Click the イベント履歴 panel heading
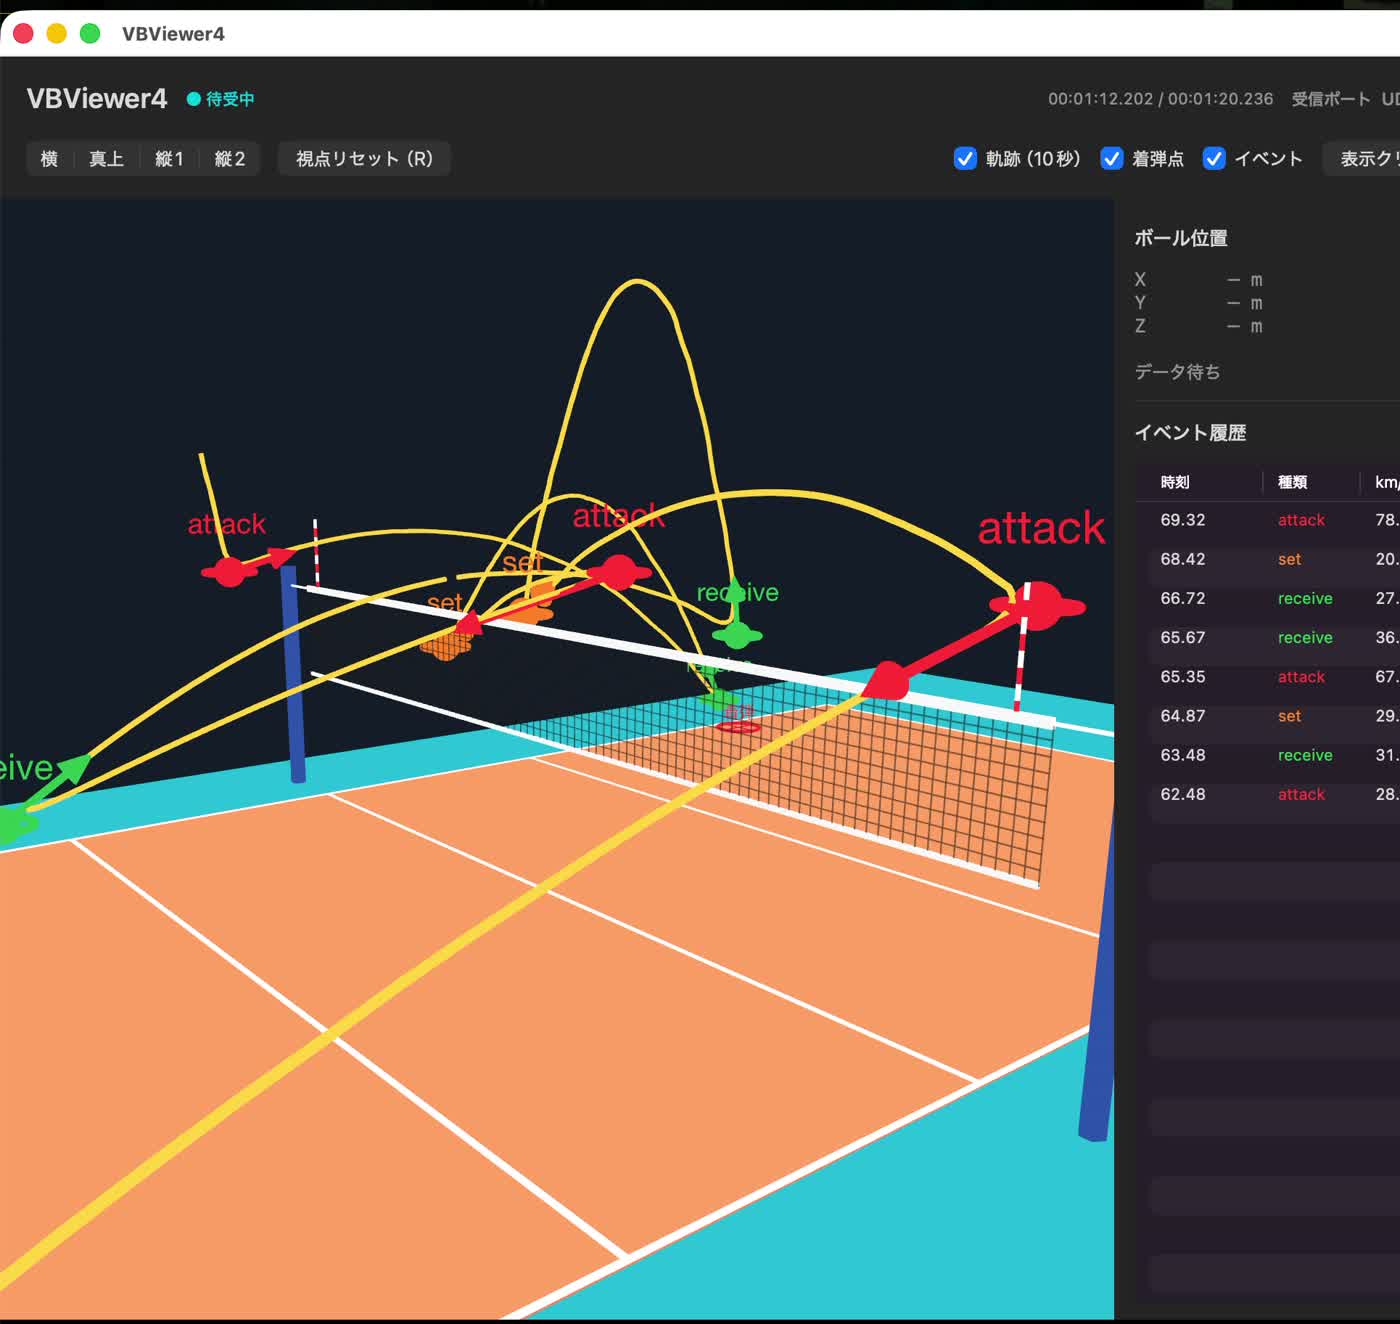The height and width of the screenshot is (1324, 1400). [1190, 433]
